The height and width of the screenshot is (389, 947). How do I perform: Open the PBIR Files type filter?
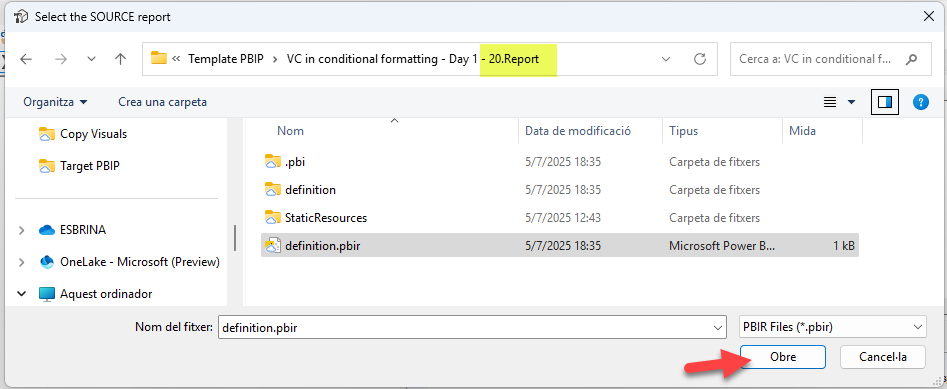833,327
